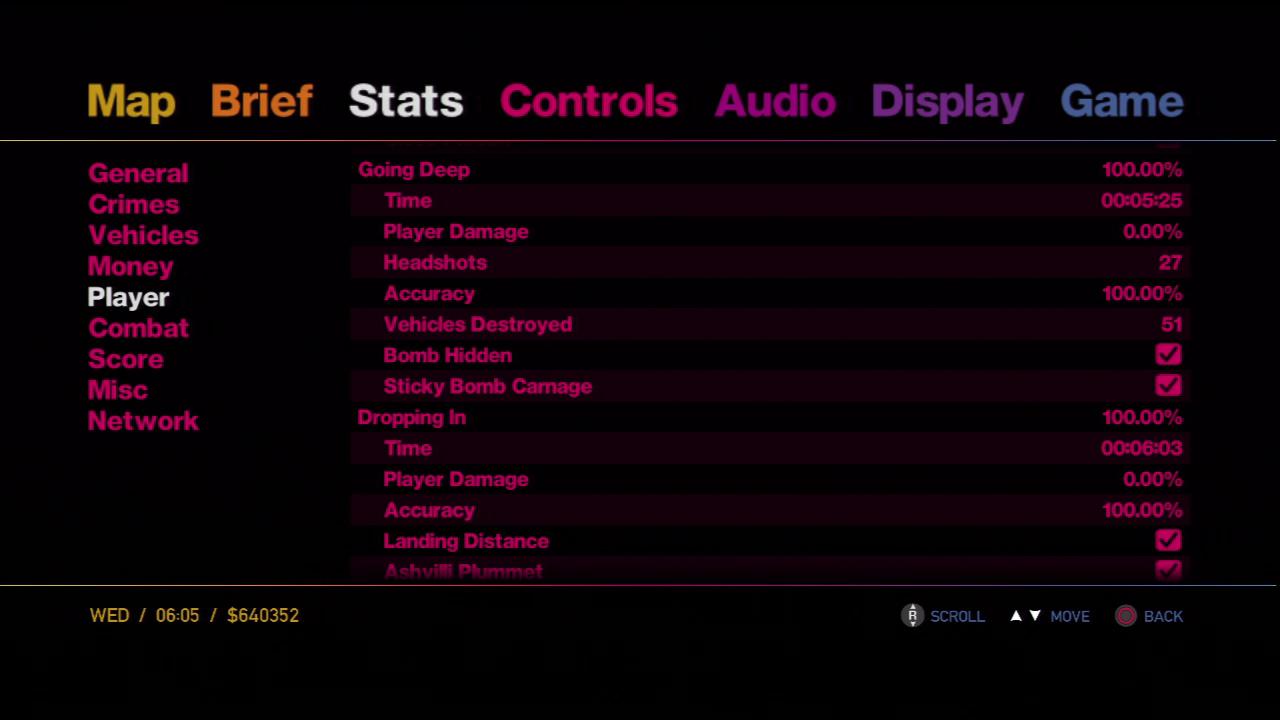Open the Network stats category

(143, 421)
